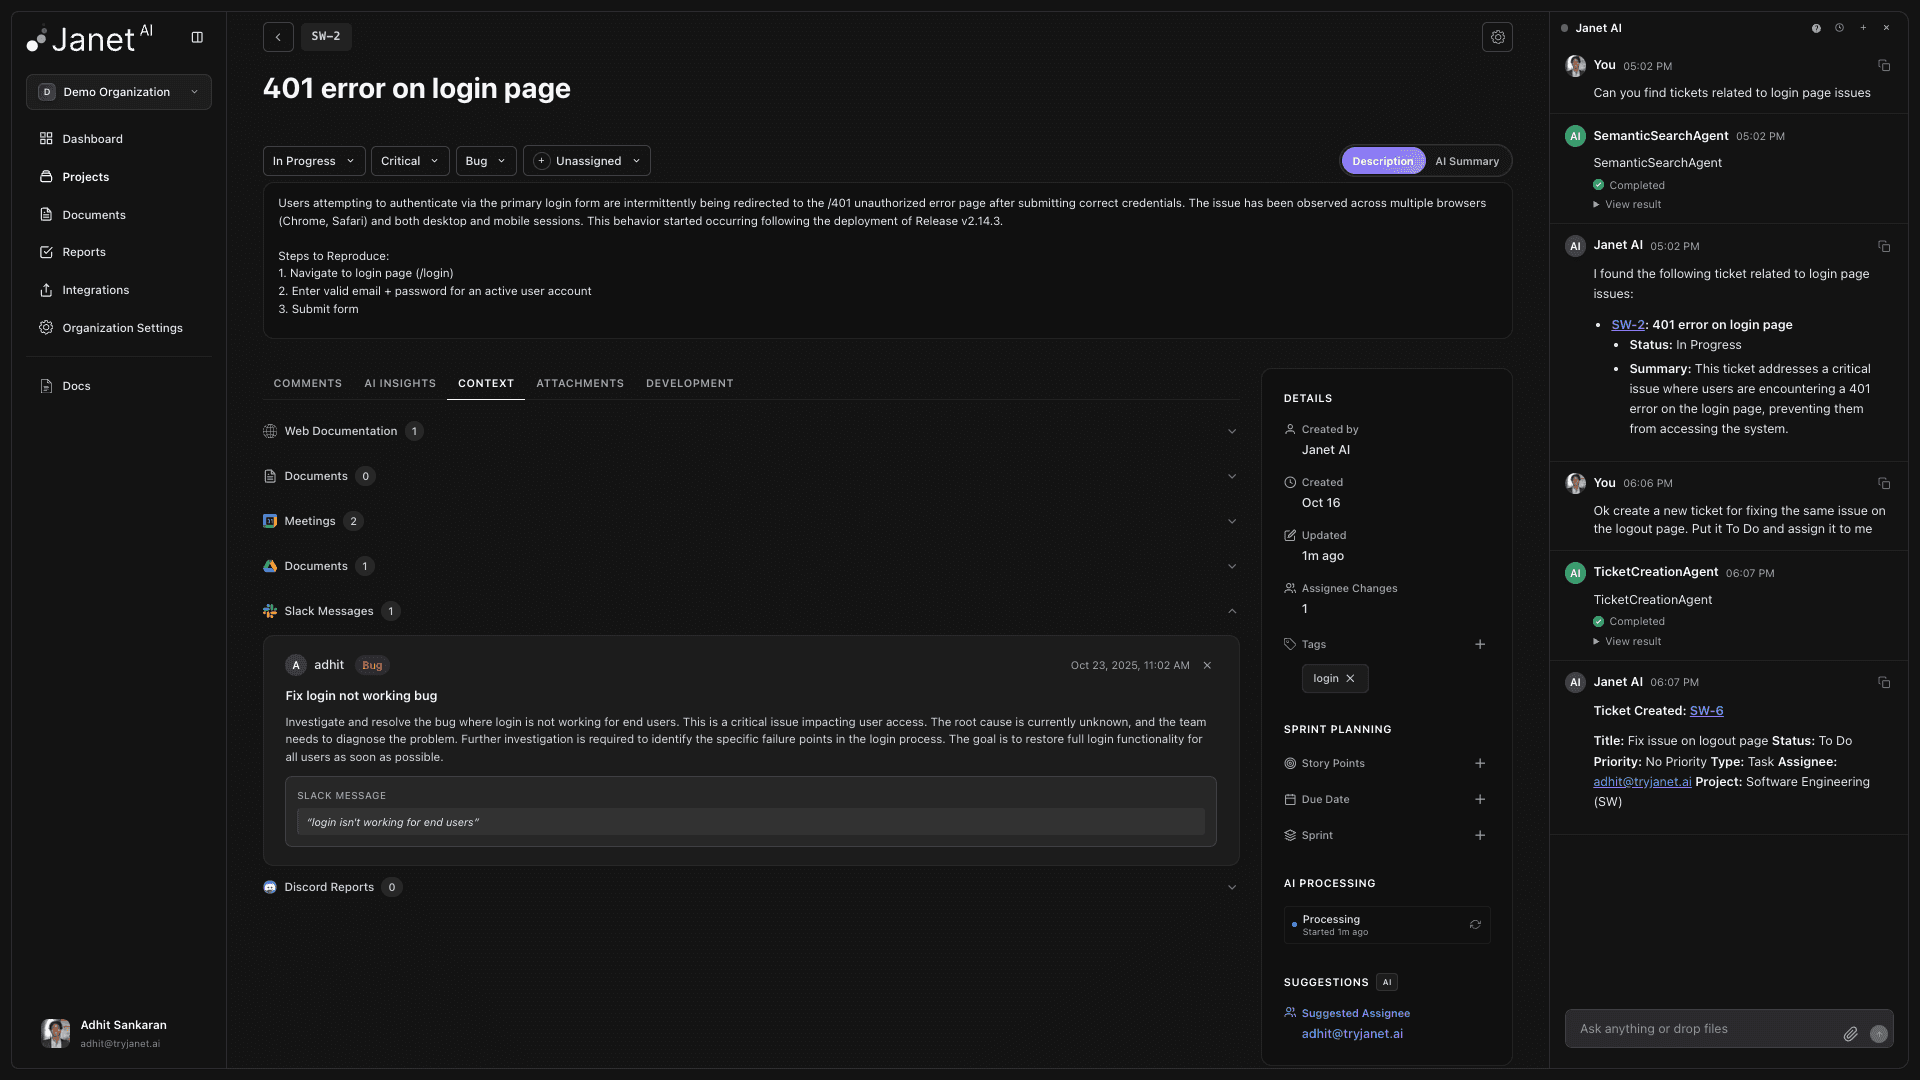Click the Ask anything input field
1920x1080 pixels.
(x=1700, y=1029)
